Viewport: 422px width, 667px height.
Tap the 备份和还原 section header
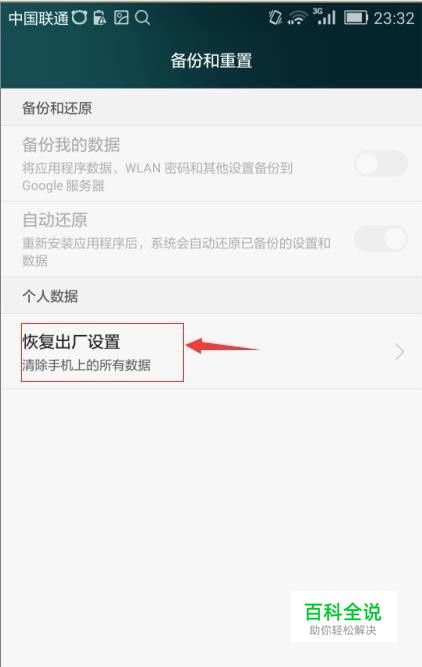(x=57, y=108)
